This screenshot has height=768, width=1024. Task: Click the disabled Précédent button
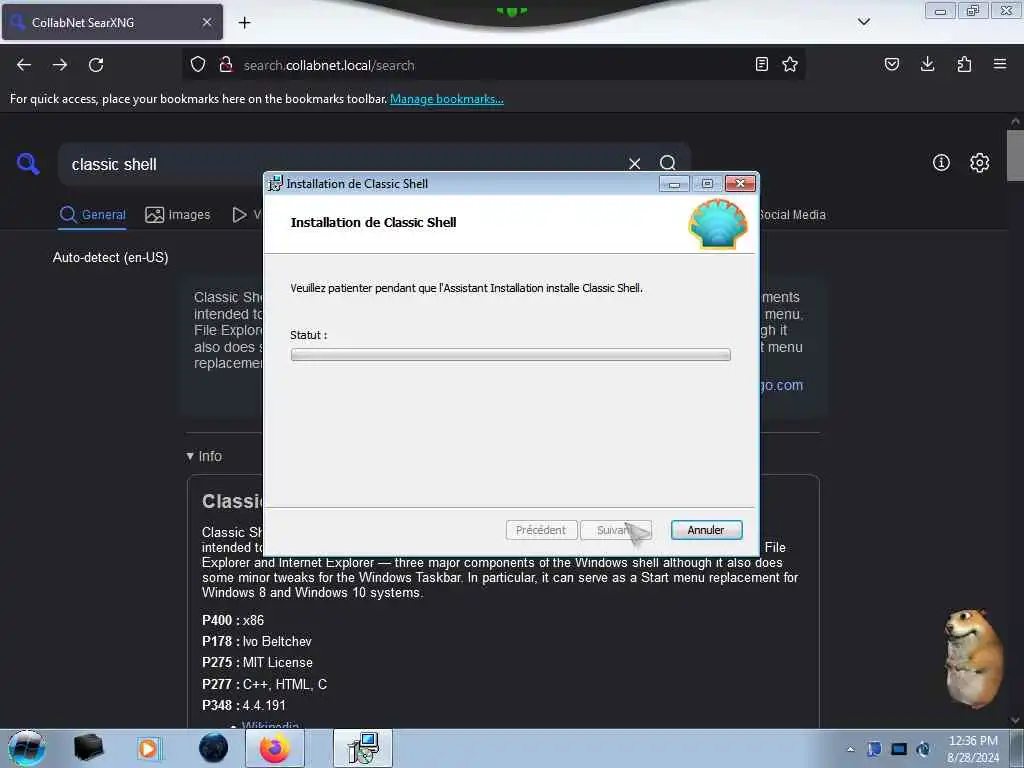[541, 530]
